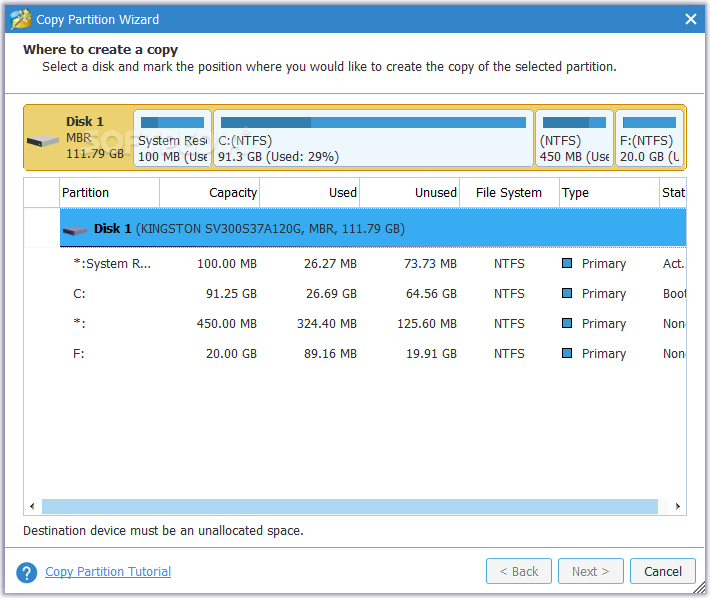The image size is (710, 598).
Task: Select System Reserved 100 MB partition block
Action: pos(173,138)
